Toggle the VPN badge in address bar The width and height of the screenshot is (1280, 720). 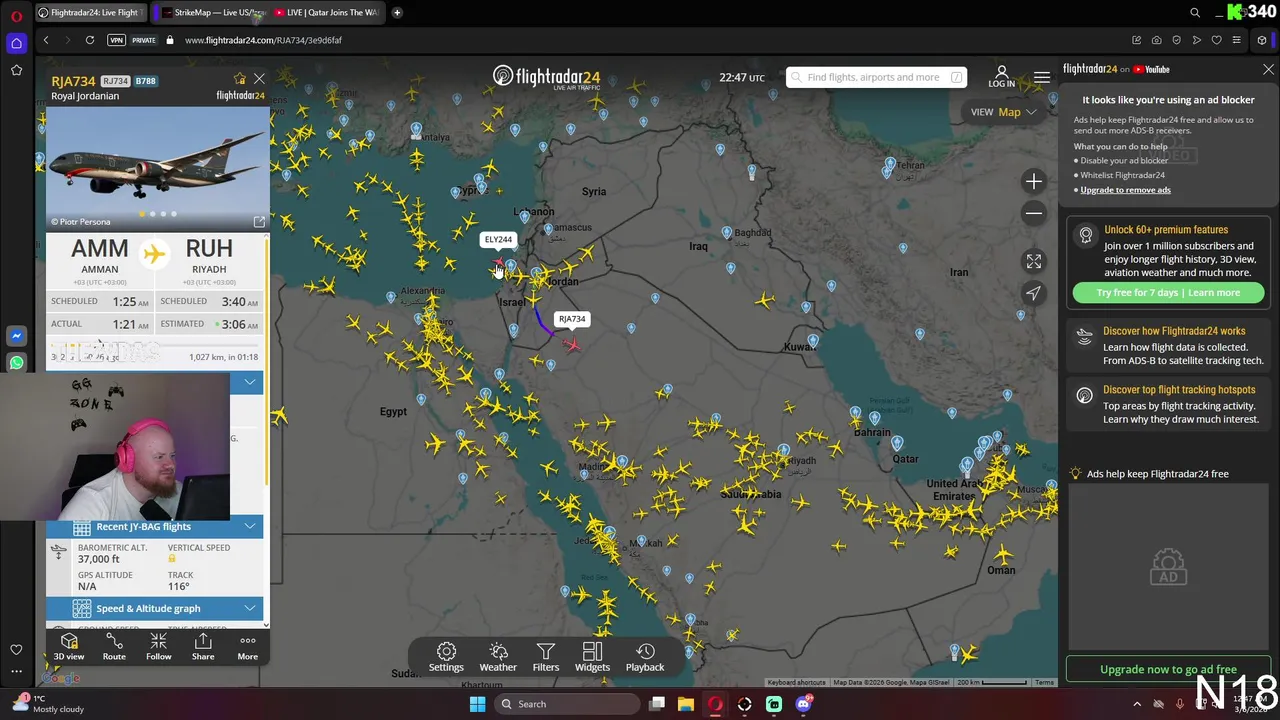click(116, 40)
